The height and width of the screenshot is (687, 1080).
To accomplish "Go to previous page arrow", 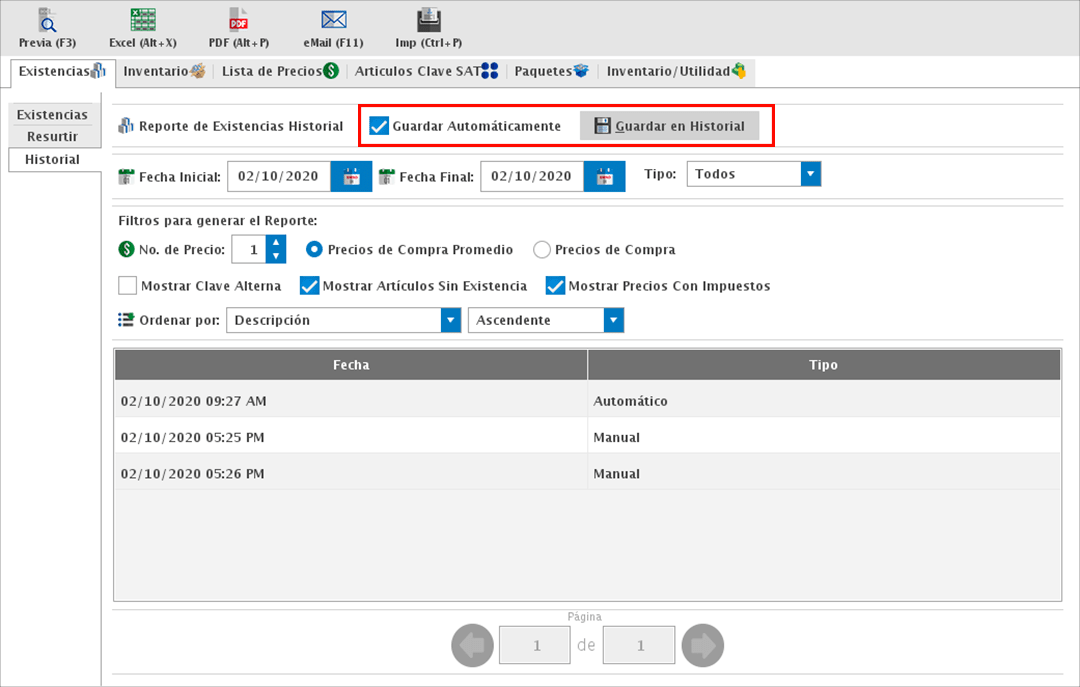I will (x=472, y=646).
